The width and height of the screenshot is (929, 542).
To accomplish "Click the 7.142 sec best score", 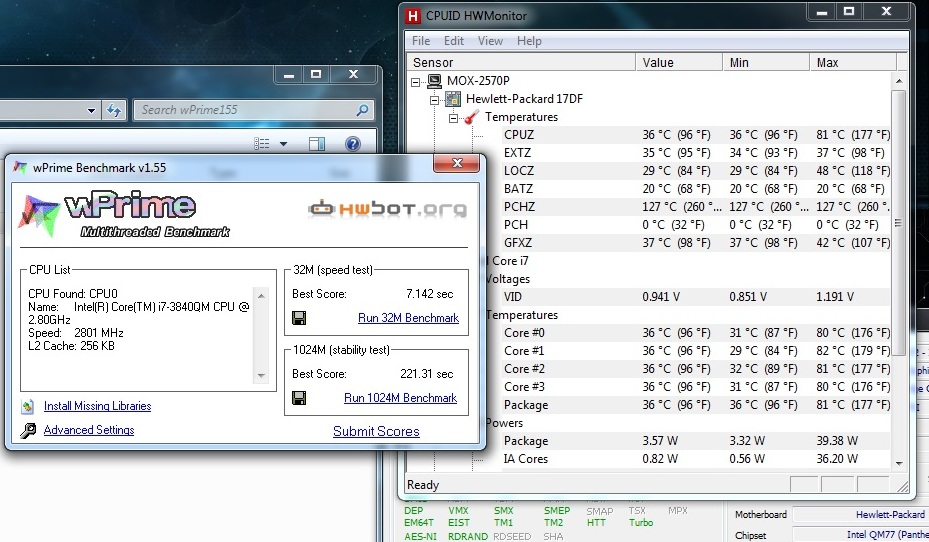I will coord(430,294).
